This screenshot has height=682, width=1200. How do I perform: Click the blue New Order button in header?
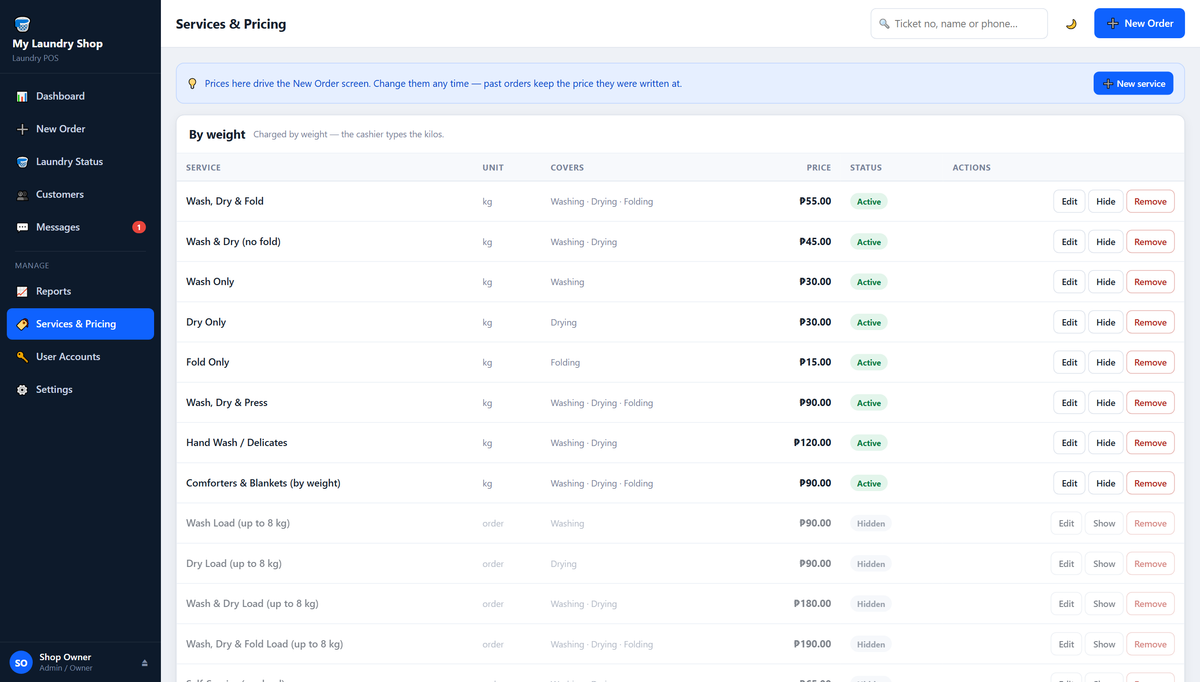(1139, 23)
